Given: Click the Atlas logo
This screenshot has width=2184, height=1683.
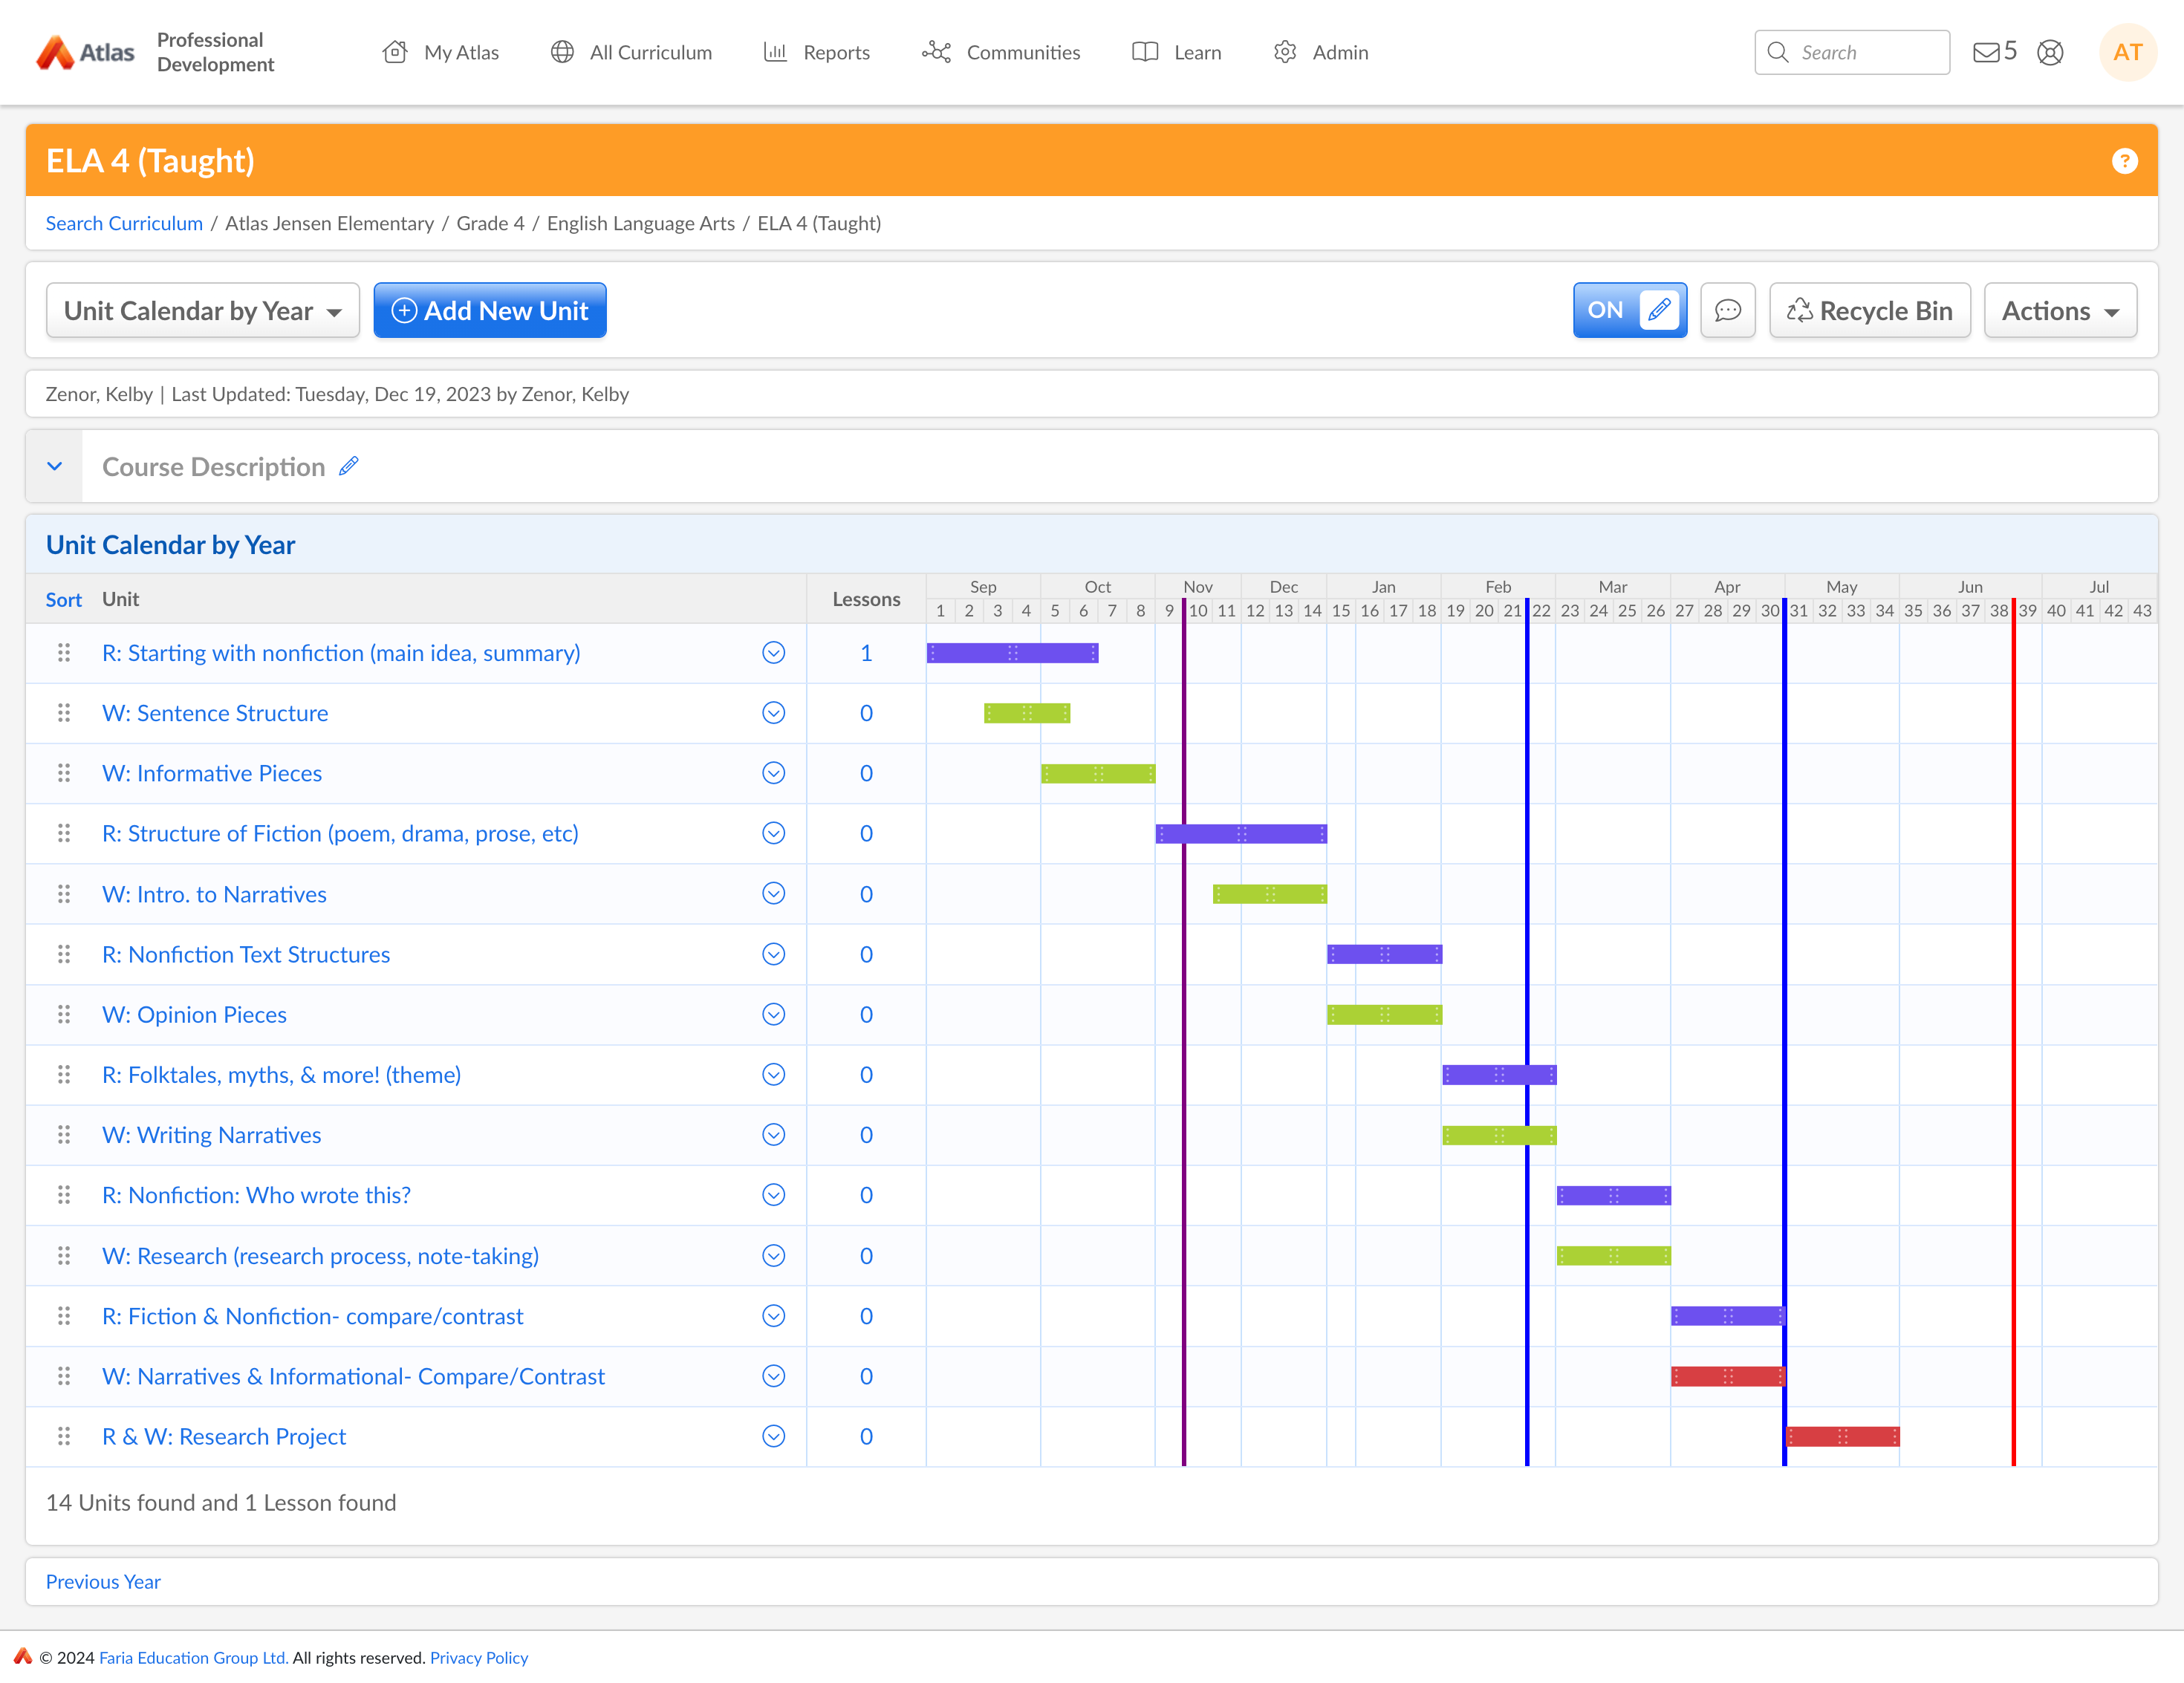Looking at the screenshot, I should 85,52.
